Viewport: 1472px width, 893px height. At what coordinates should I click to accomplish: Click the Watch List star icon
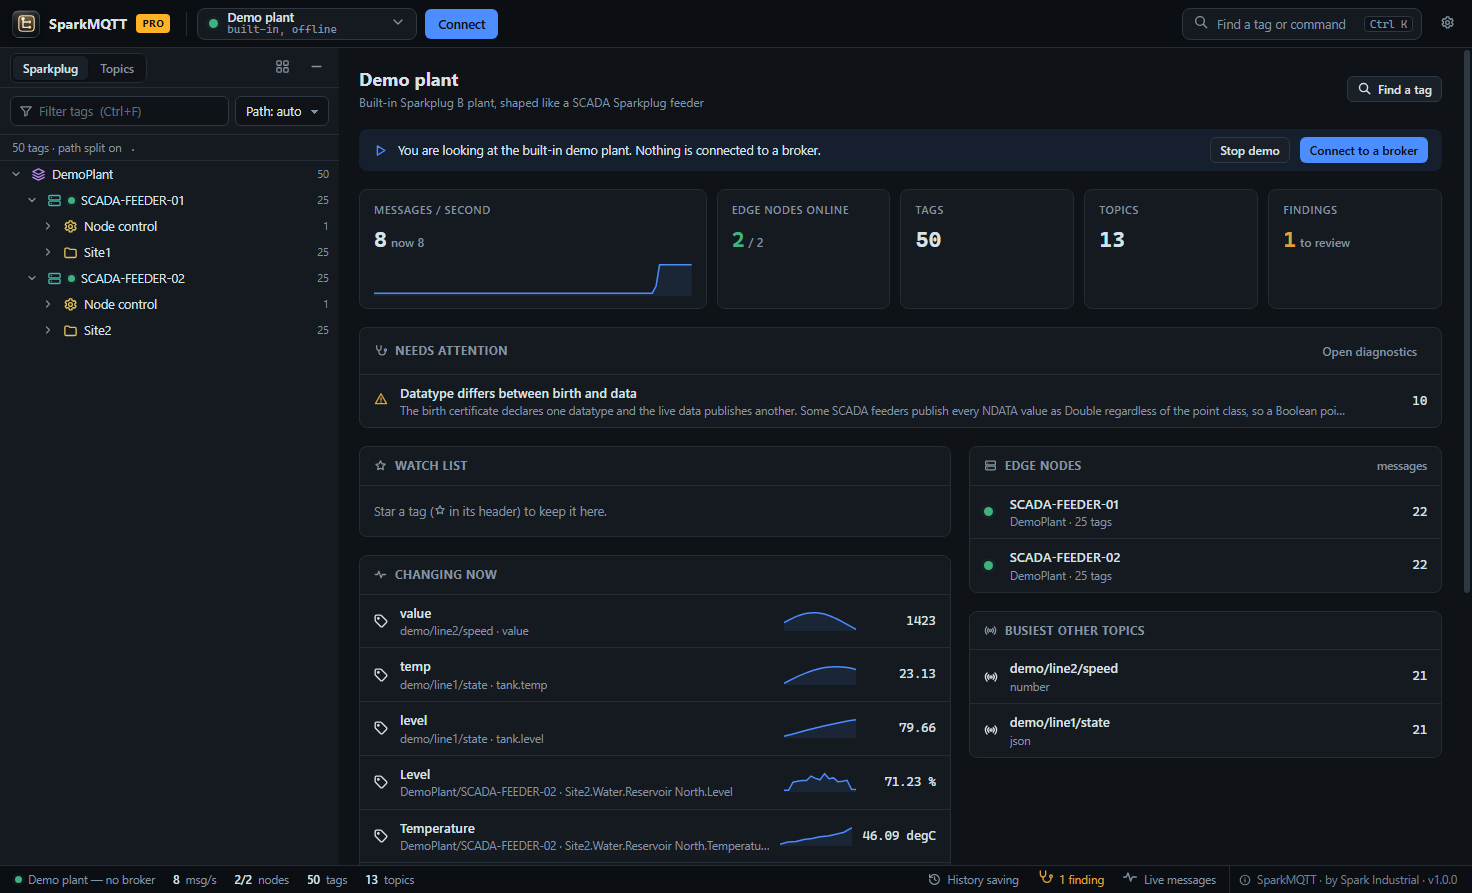tap(380, 466)
